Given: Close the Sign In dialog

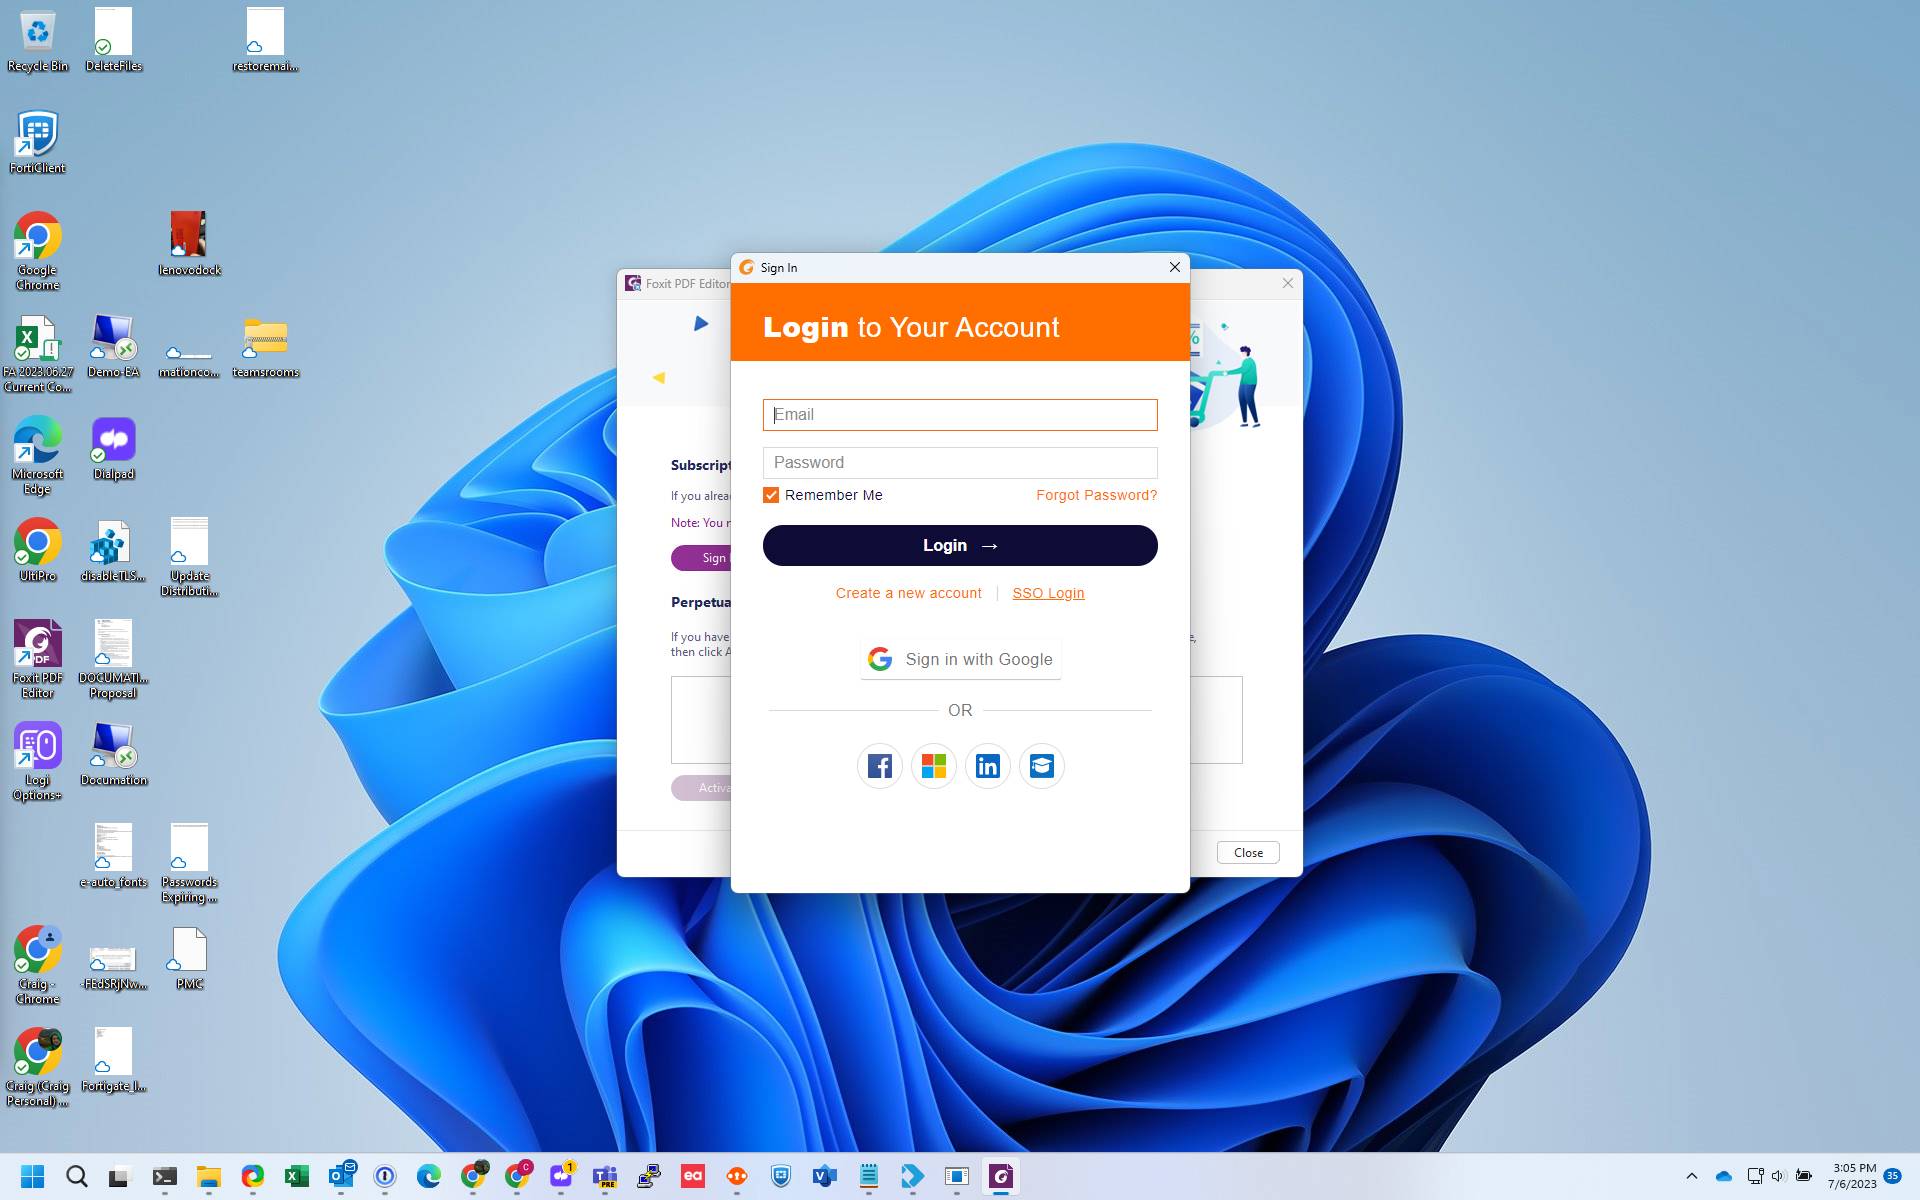Looking at the screenshot, I should (1175, 267).
